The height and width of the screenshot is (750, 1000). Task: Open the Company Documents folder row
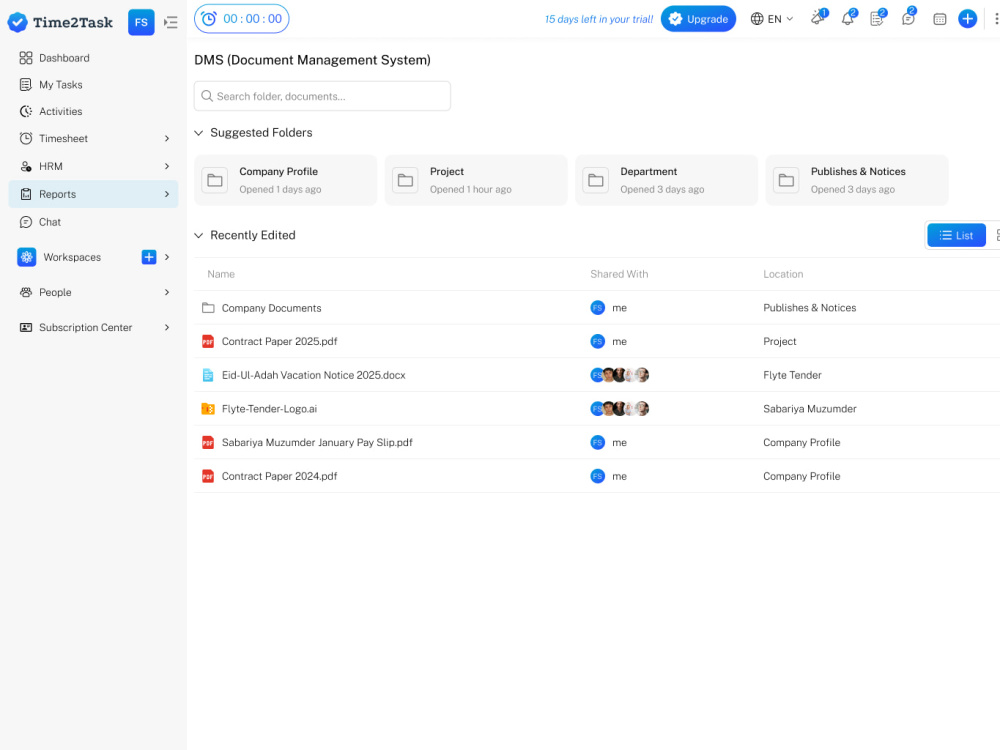[597, 308]
